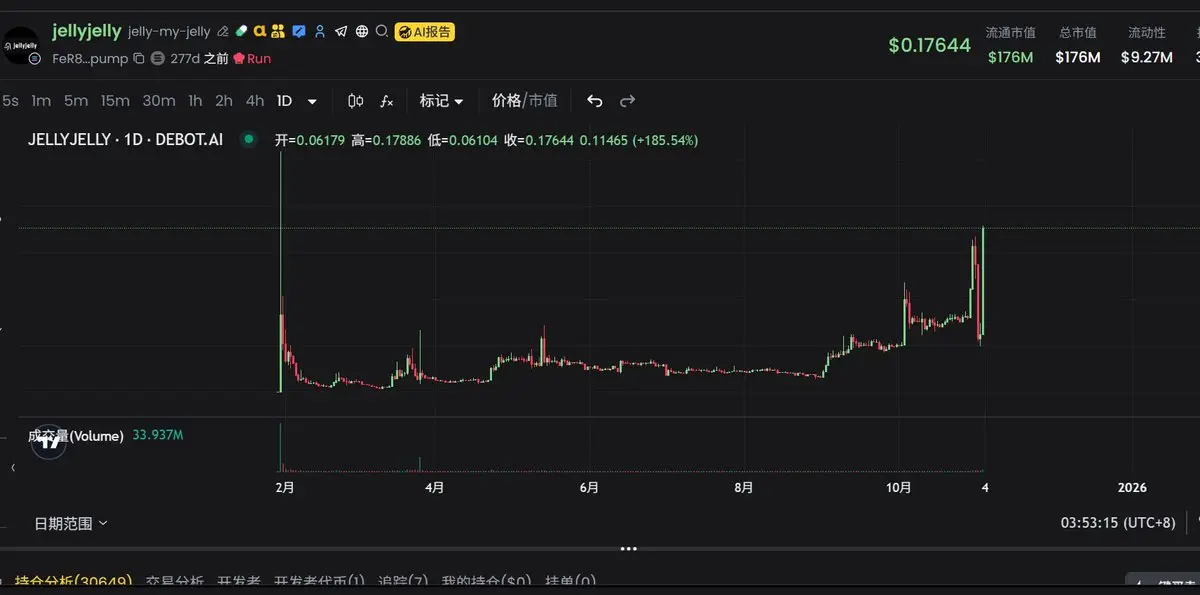1200x595 pixels.
Task: Open the 挂单(0) tab
Action: [570, 581]
